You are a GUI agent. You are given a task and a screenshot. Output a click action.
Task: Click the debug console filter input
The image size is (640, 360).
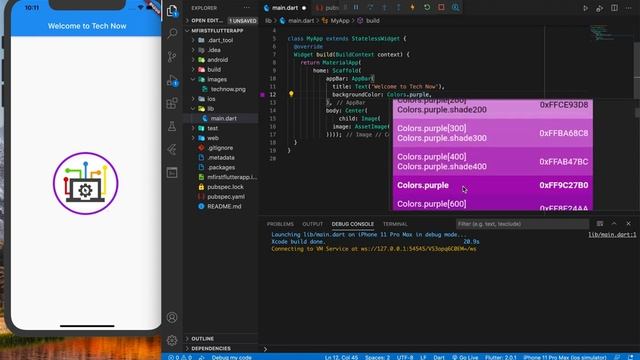(522, 224)
